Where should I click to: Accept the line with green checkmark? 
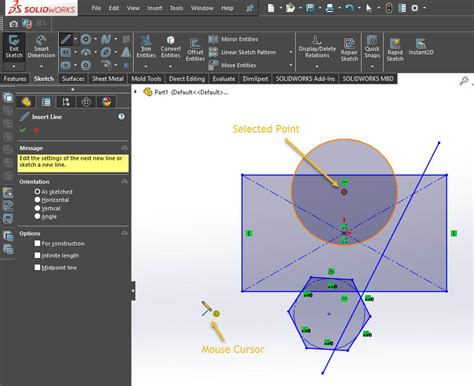23,130
